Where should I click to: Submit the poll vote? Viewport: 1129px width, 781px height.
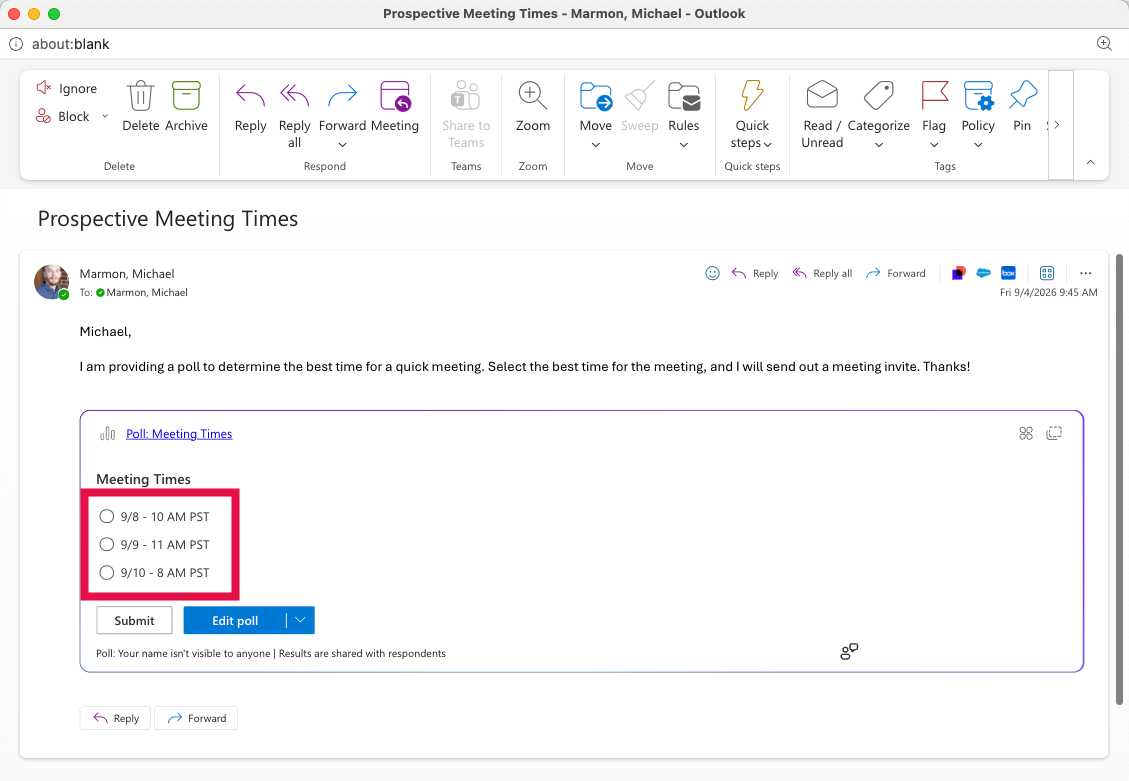pos(134,620)
